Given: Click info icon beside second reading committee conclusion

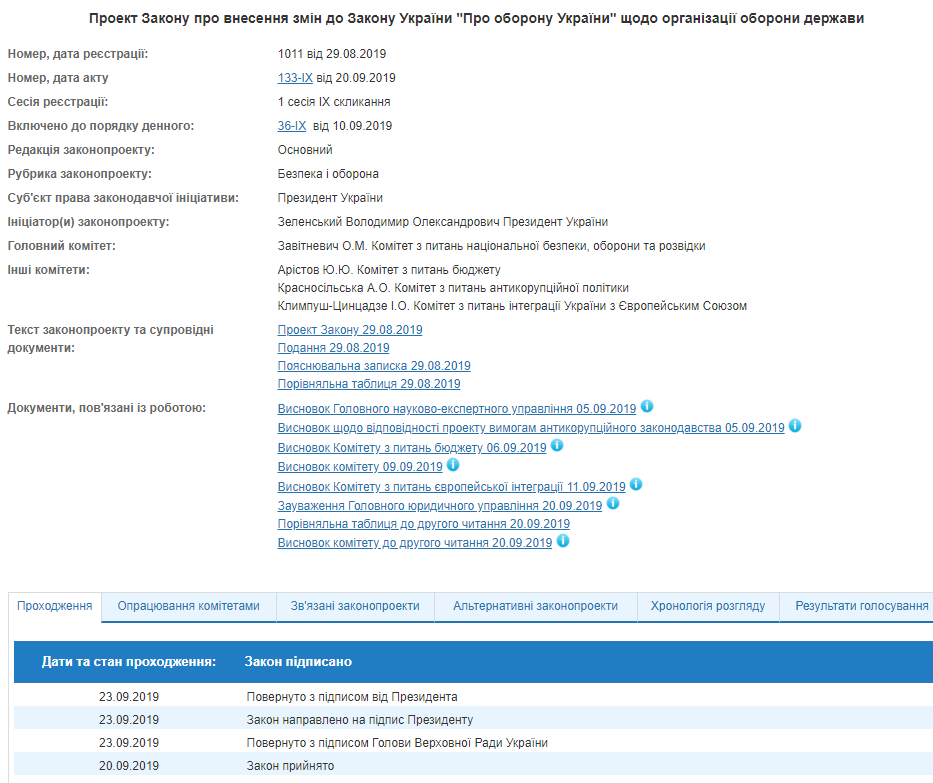Looking at the screenshot, I should click(563, 541).
